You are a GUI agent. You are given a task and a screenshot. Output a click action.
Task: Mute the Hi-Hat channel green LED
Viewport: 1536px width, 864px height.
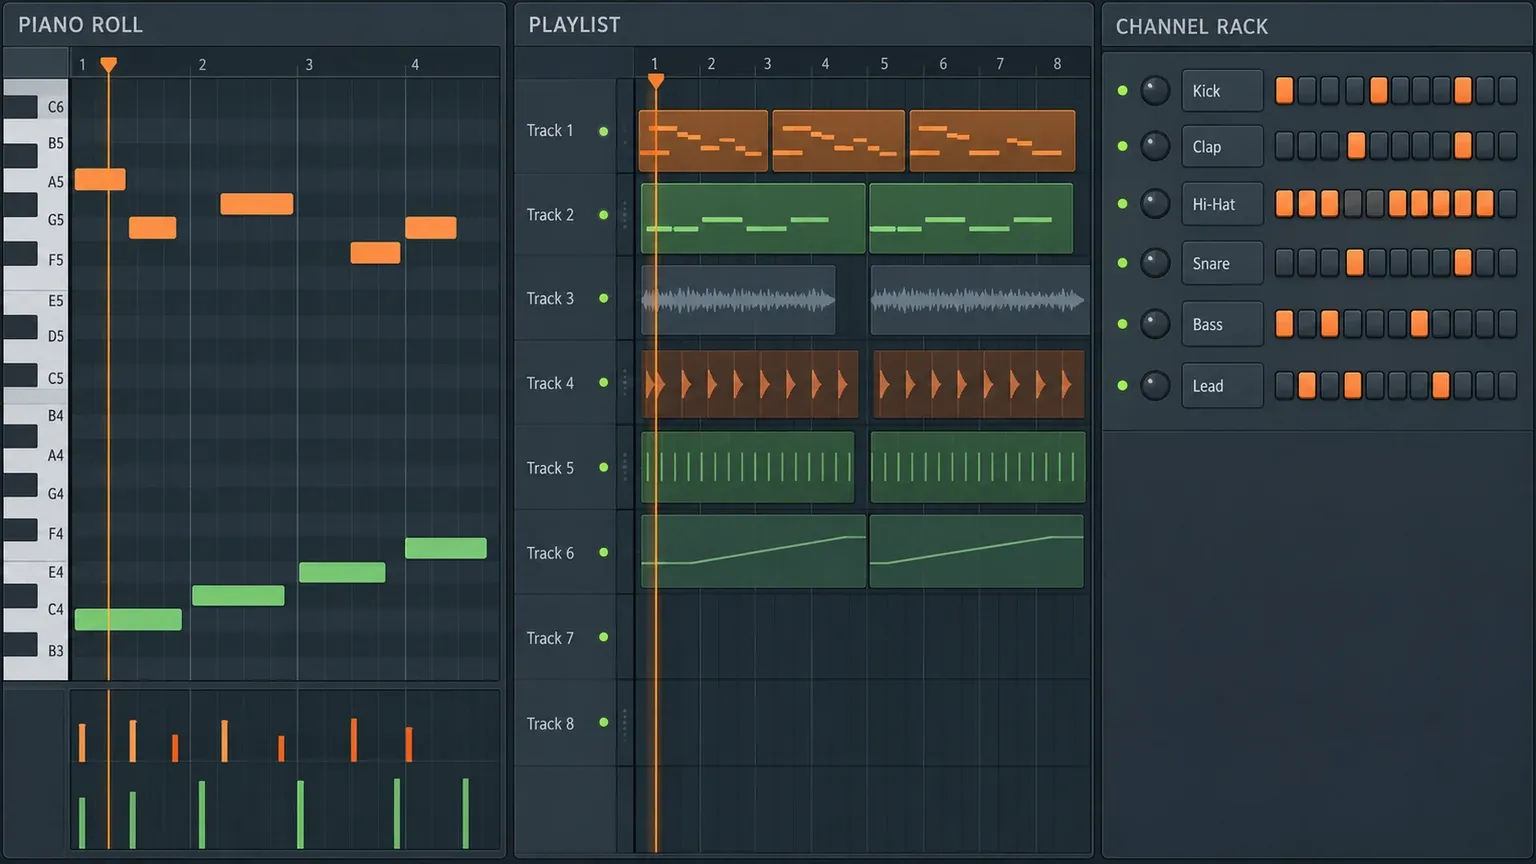(1122, 204)
